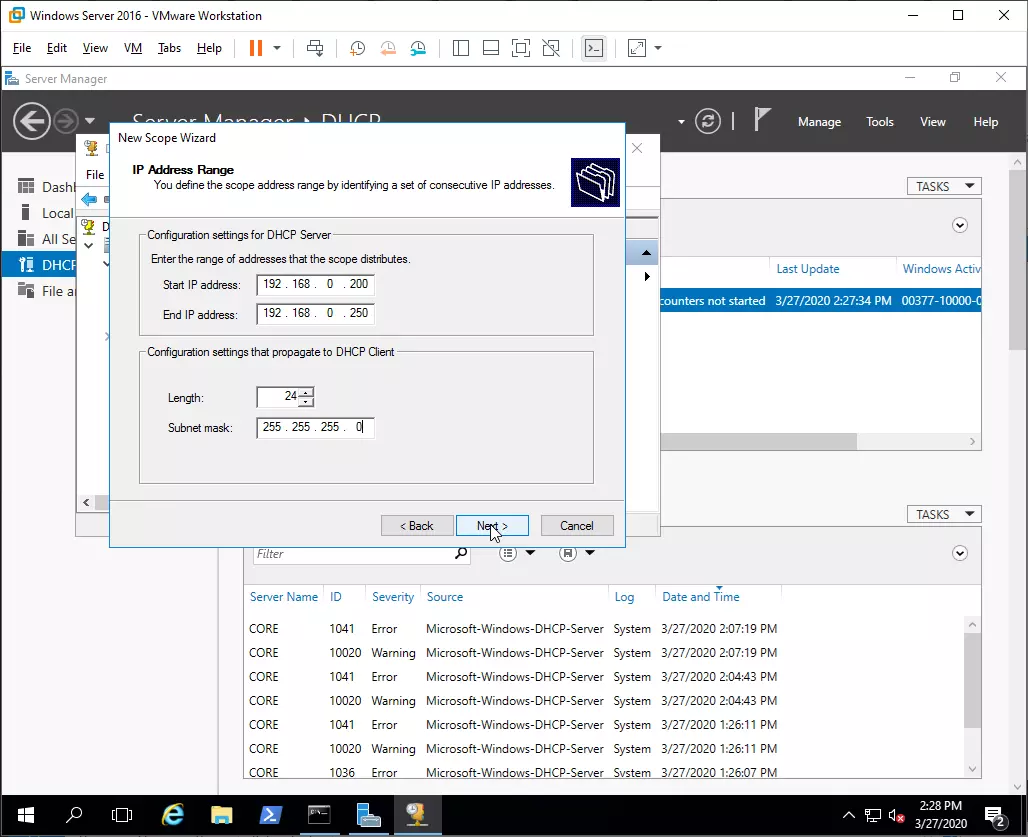Viewport: 1028px width, 837px height.
Task: Open the VMware View menu
Action: click(95, 48)
